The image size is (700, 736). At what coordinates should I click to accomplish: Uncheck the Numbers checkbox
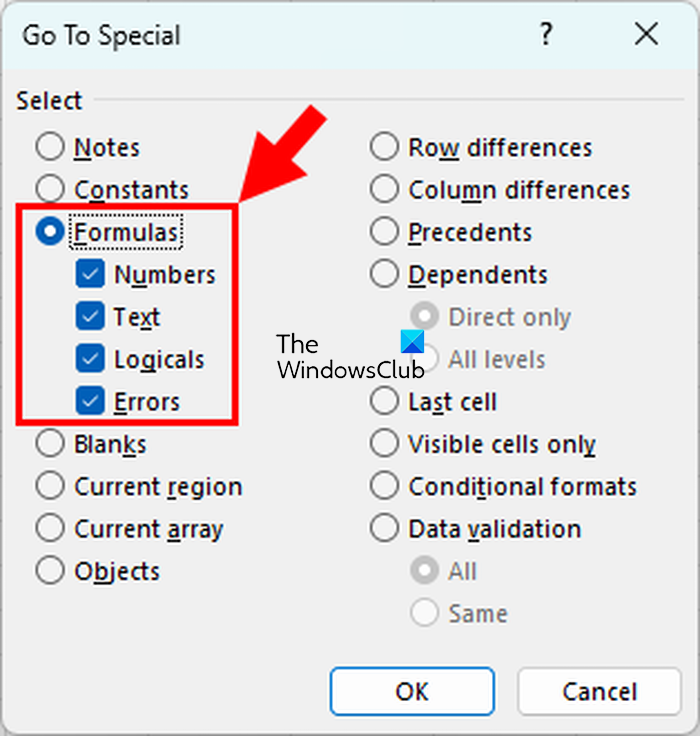click(x=91, y=275)
